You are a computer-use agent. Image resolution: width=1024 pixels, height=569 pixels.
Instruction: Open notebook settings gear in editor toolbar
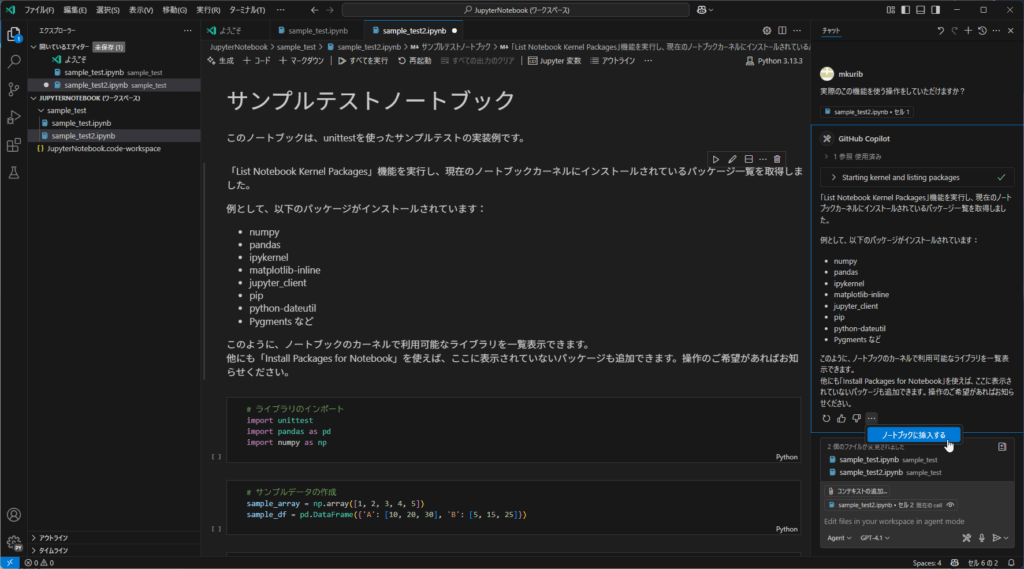tap(767, 31)
